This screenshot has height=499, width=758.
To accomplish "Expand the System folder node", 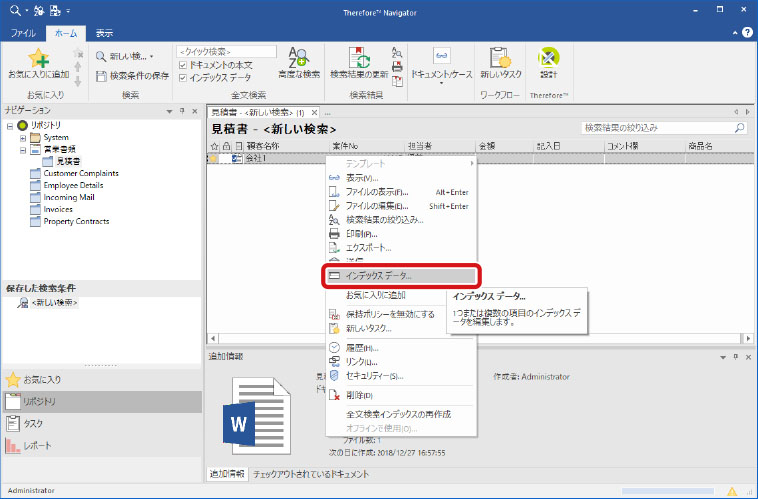I will pos(22,137).
